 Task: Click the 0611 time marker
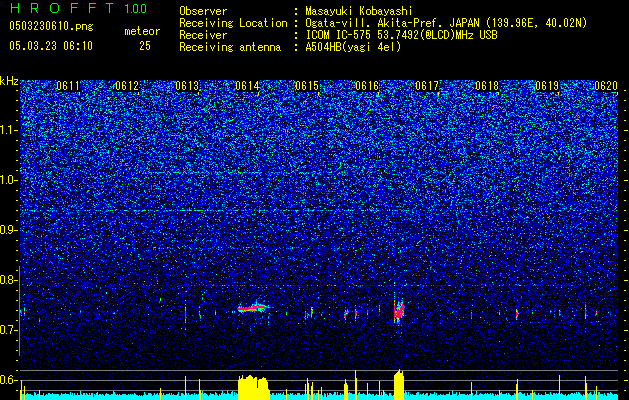click(68, 86)
